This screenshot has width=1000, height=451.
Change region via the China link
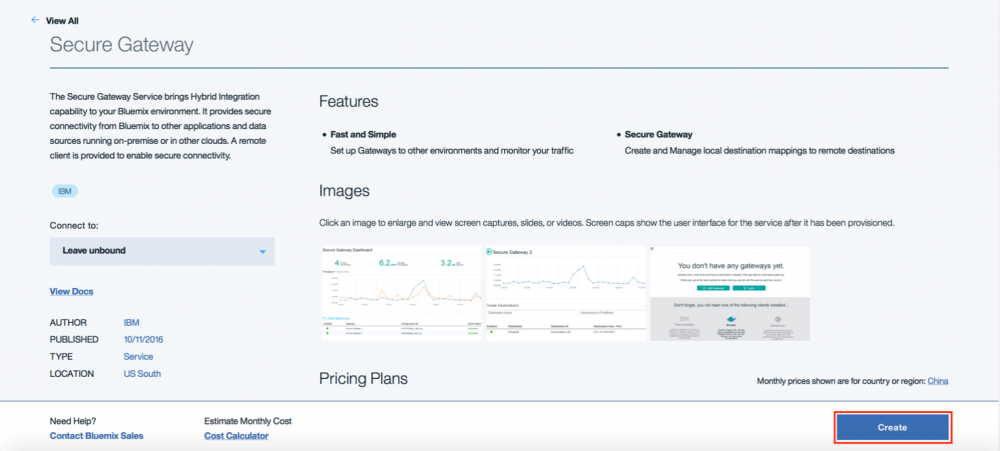click(x=938, y=381)
